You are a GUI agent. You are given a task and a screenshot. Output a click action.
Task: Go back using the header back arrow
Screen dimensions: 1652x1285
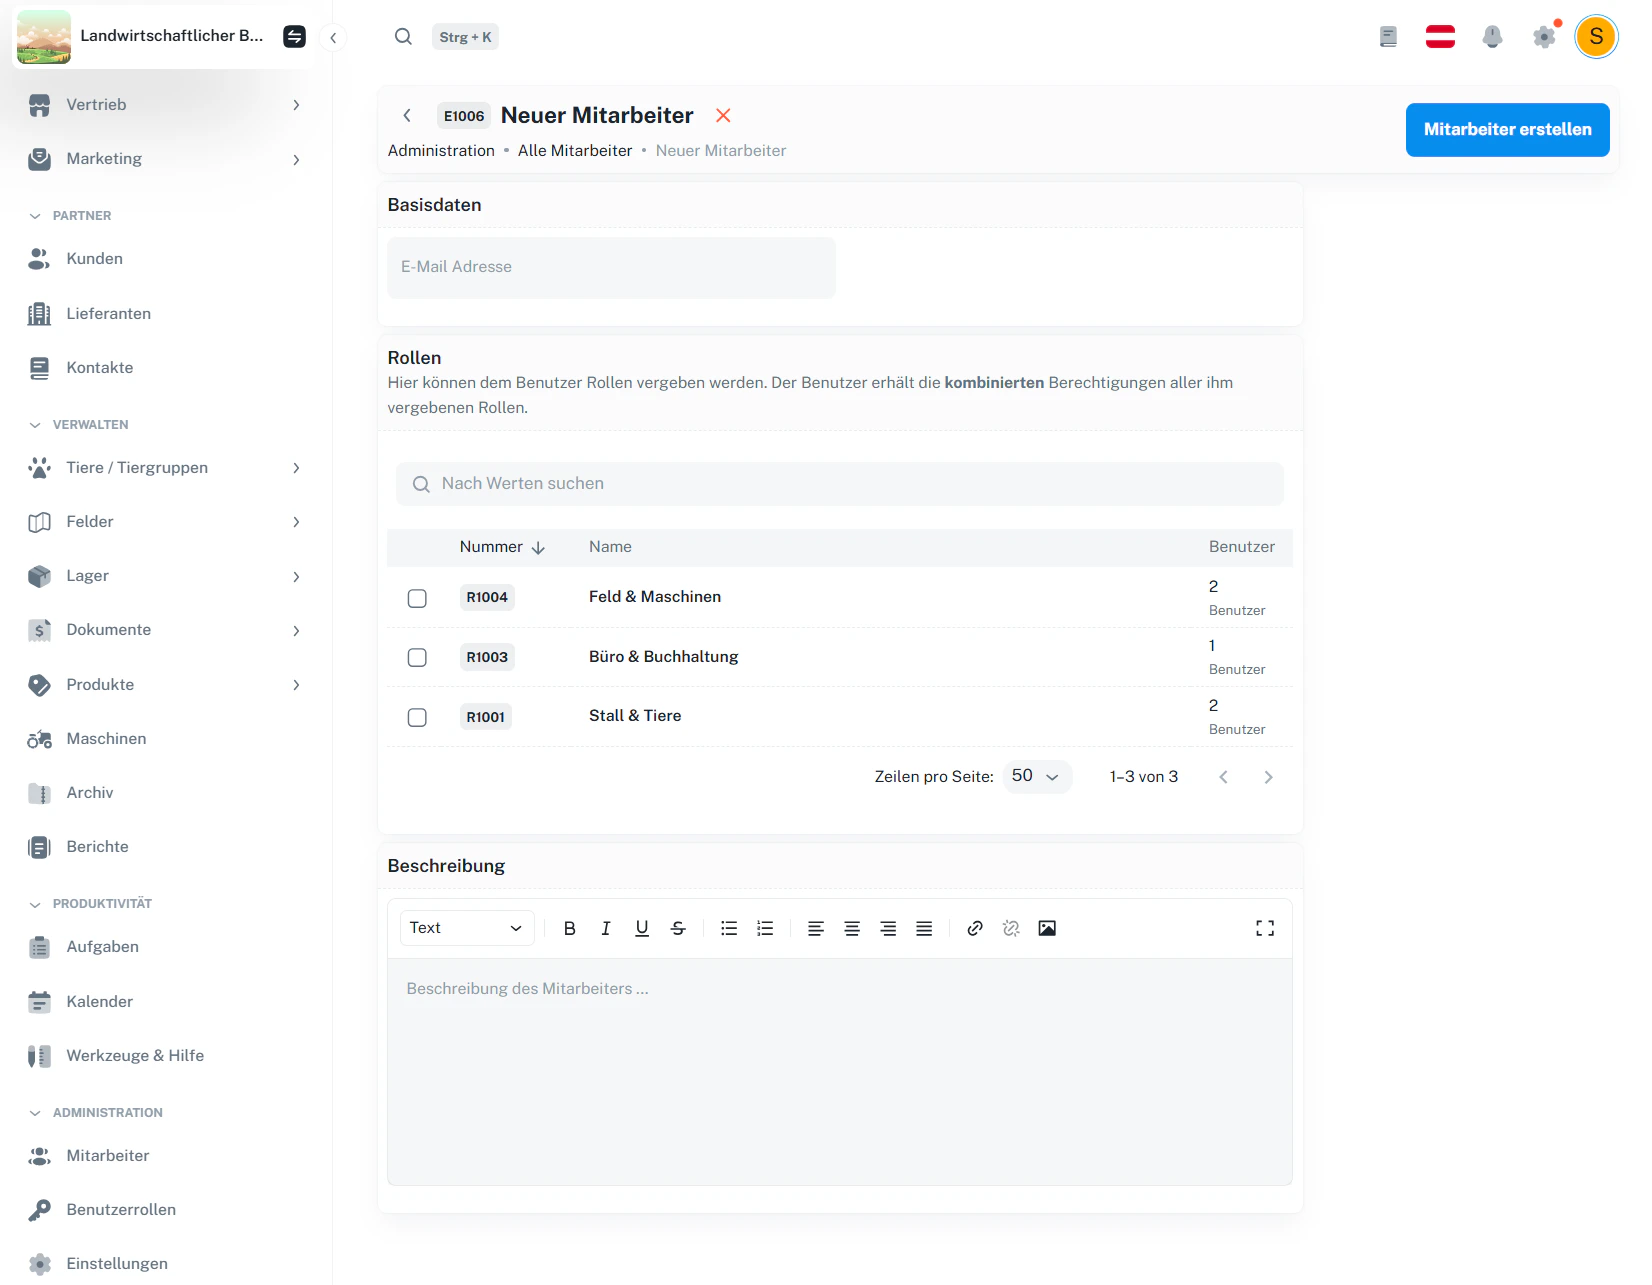point(407,115)
